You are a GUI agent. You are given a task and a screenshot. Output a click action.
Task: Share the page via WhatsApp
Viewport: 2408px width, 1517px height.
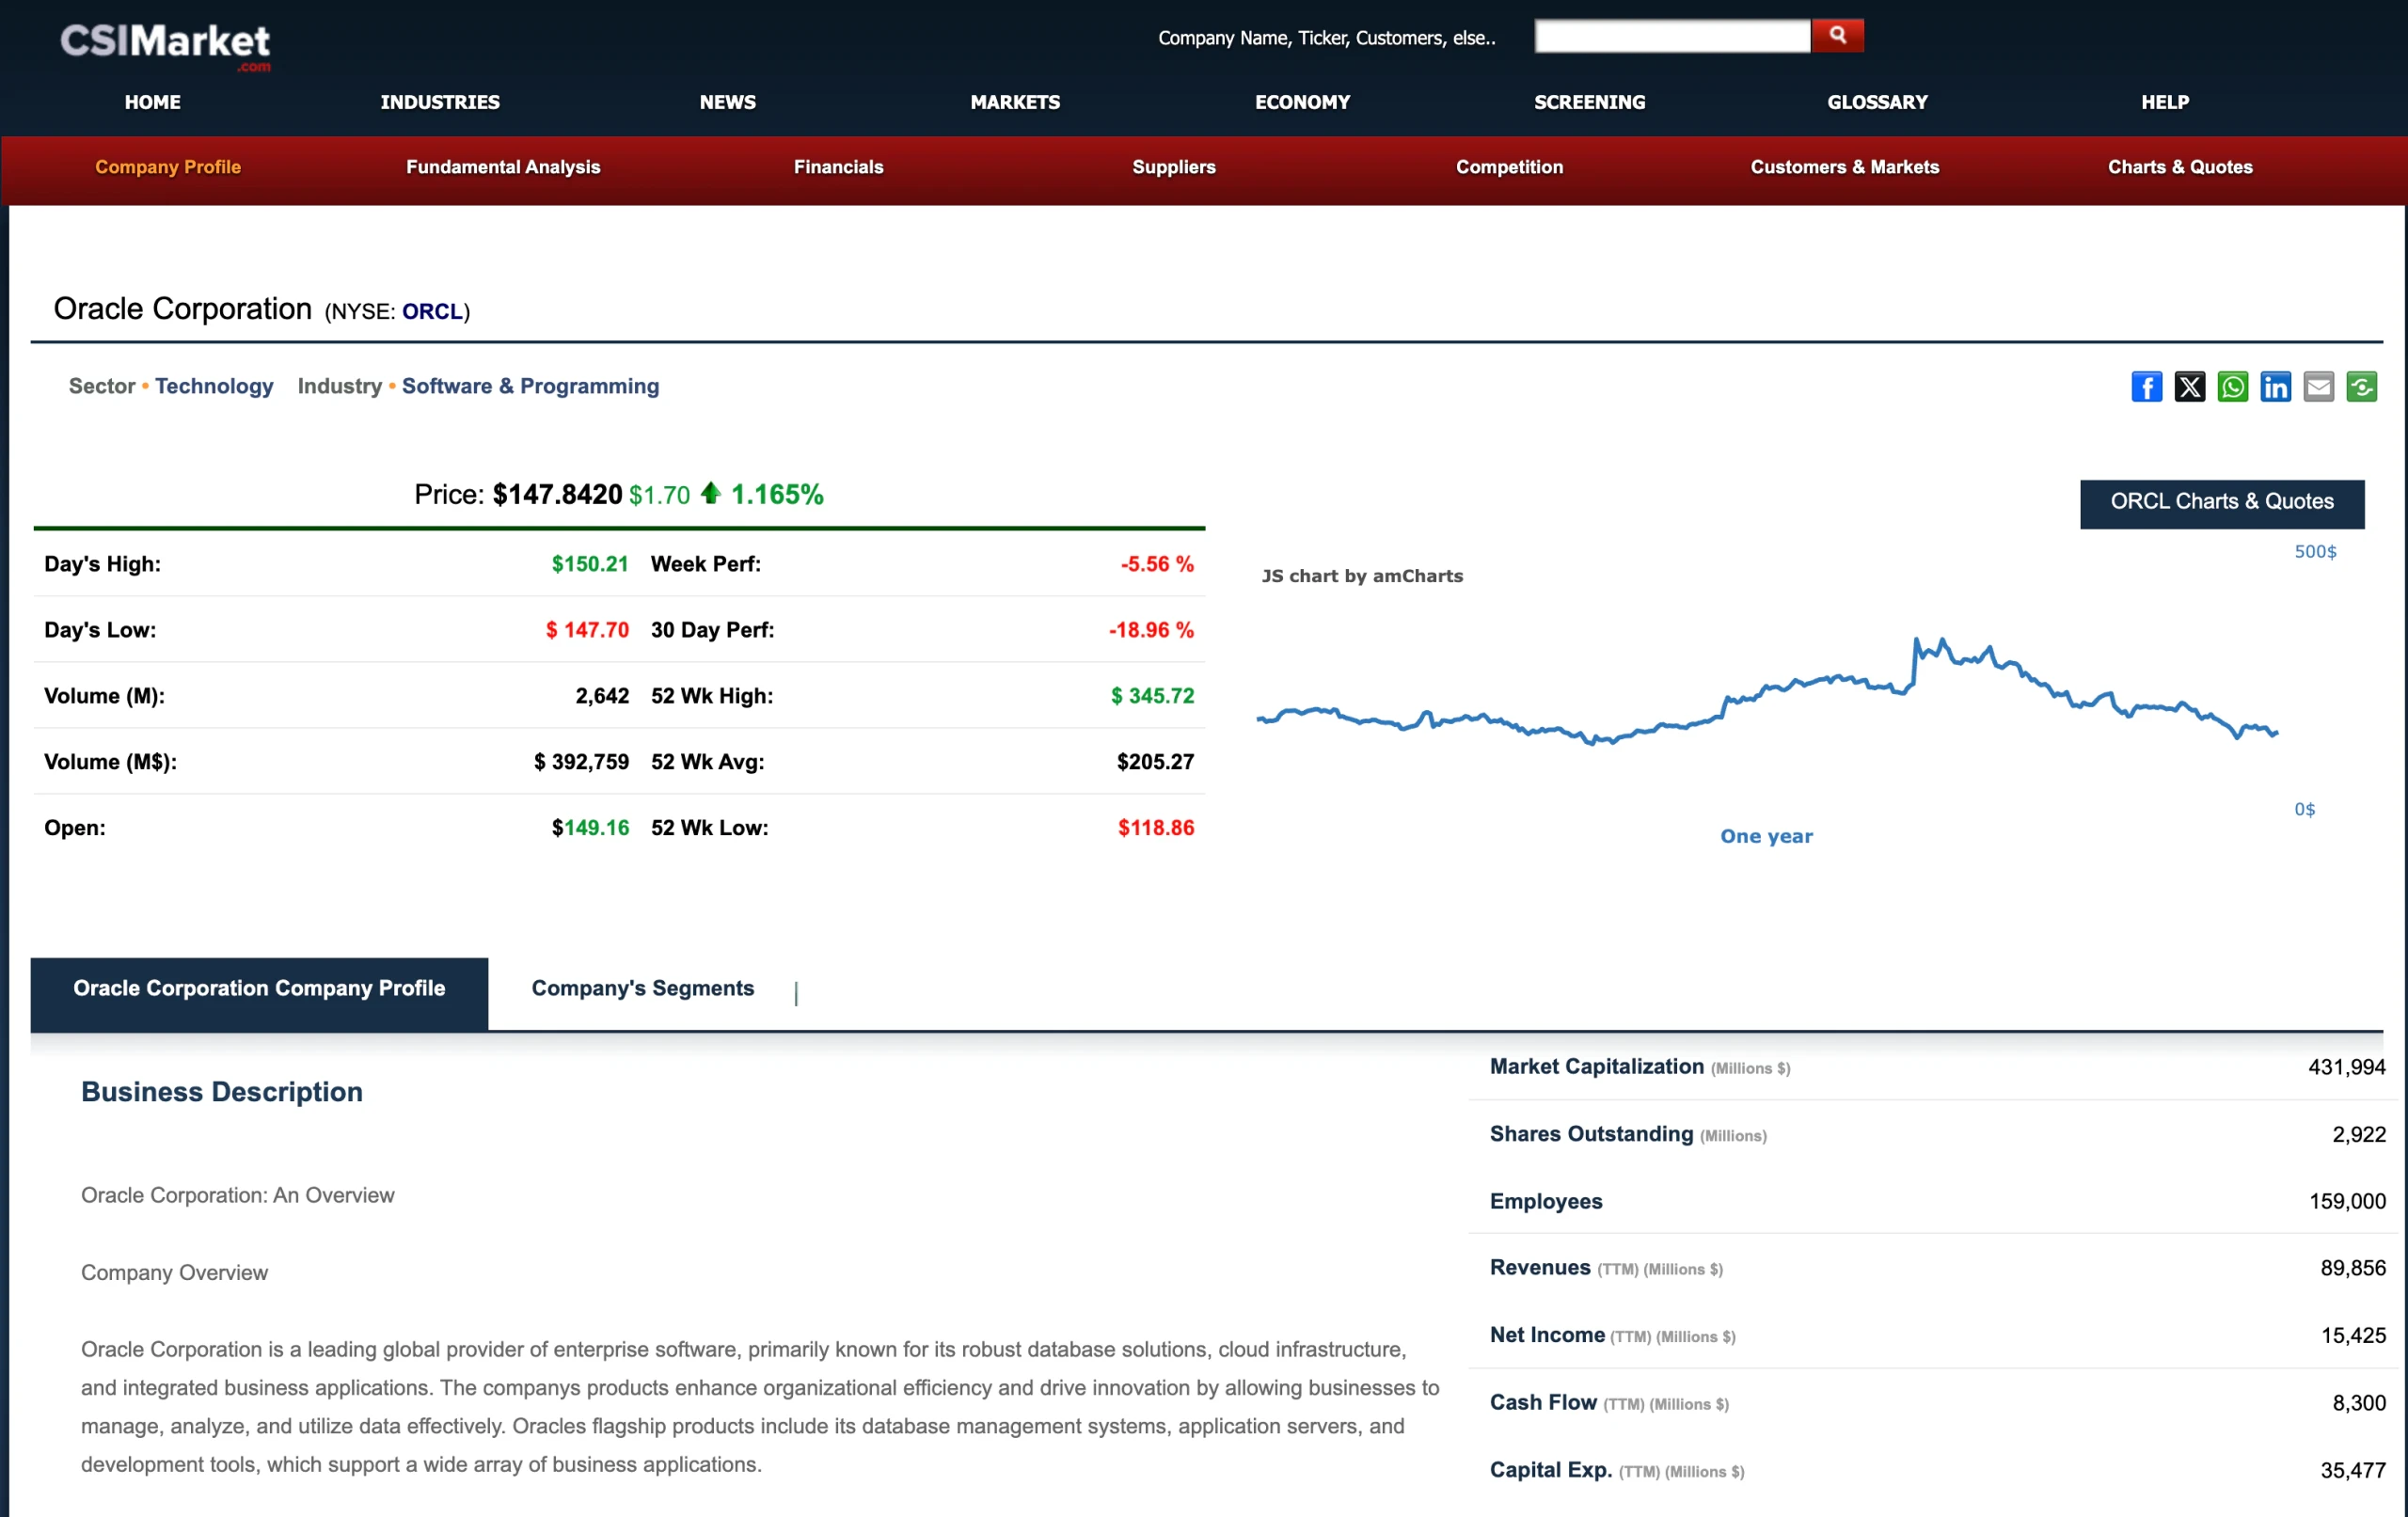click(2232, 387)
